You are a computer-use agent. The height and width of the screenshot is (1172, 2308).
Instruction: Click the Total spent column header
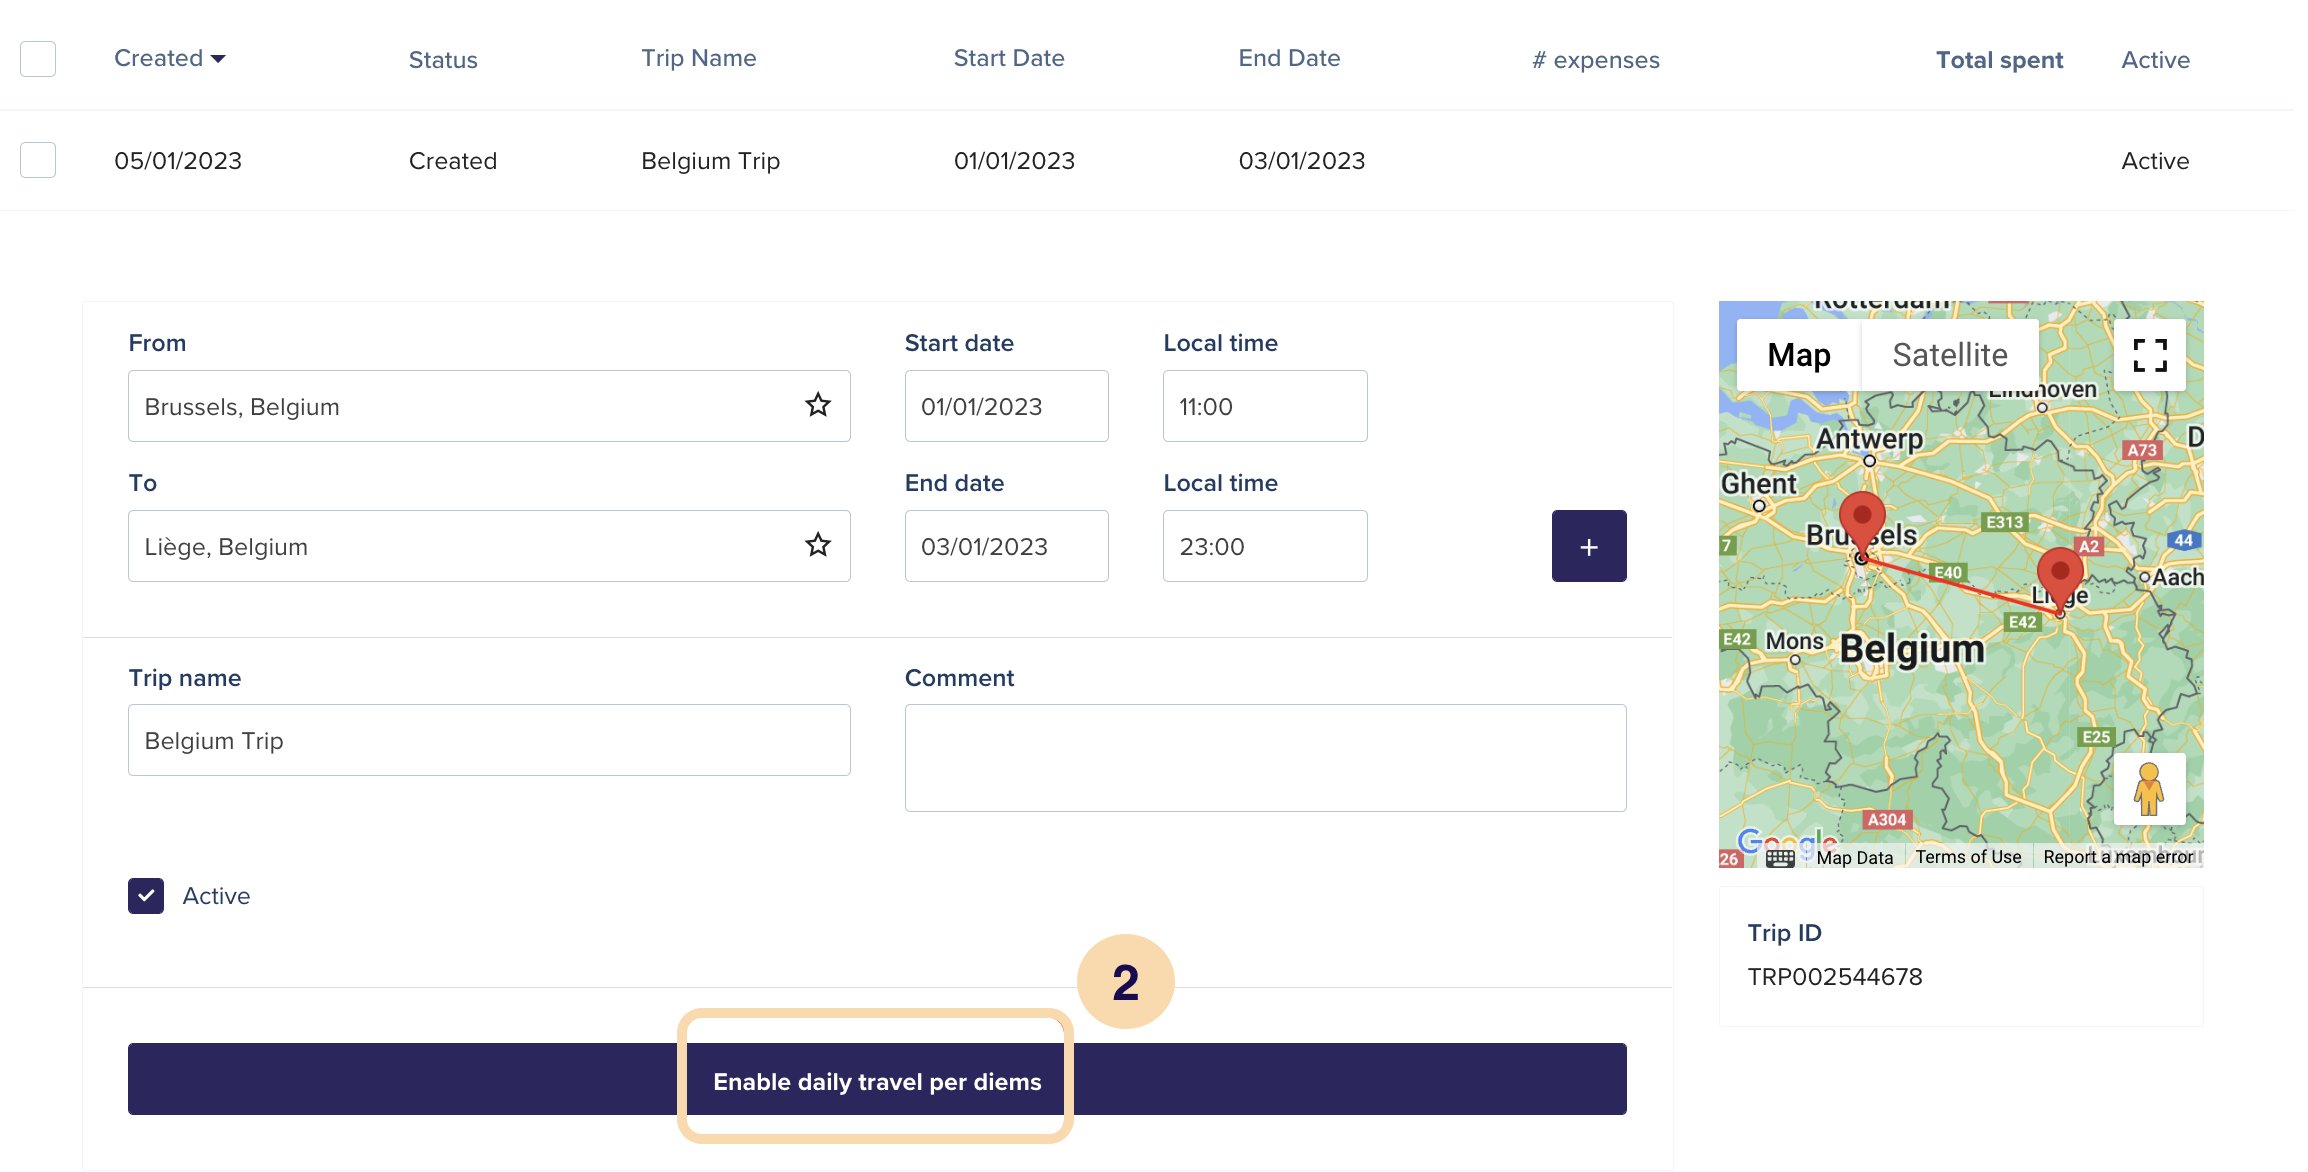click(x=1998, y=60)
